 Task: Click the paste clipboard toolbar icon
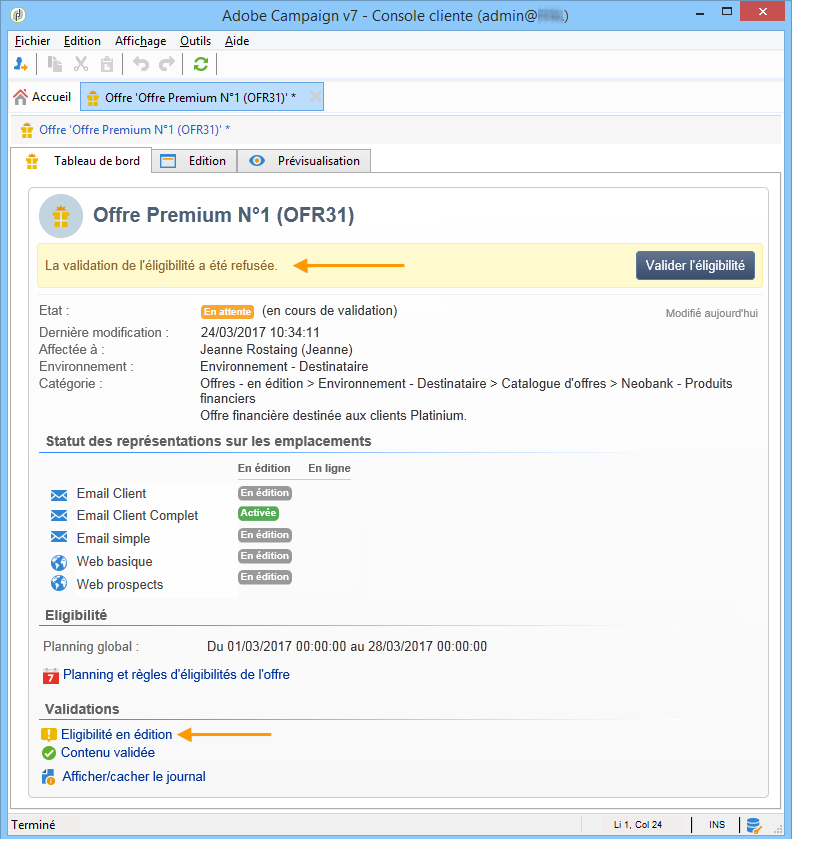(107, 65)
